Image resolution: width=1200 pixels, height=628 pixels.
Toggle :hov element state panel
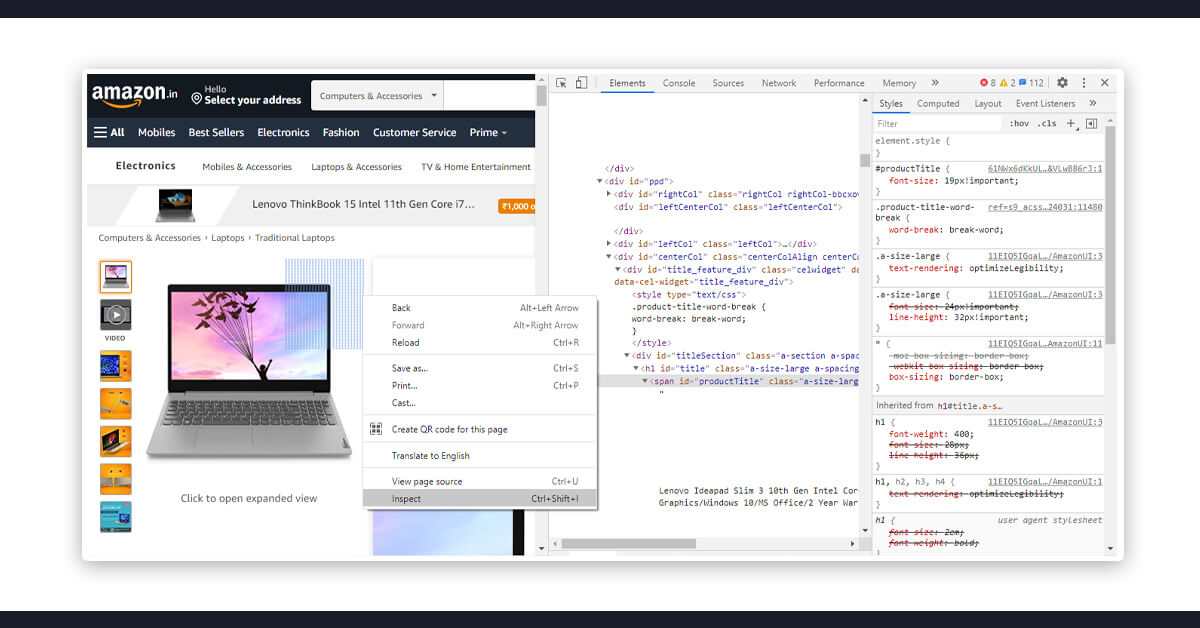click(1019, 124)
